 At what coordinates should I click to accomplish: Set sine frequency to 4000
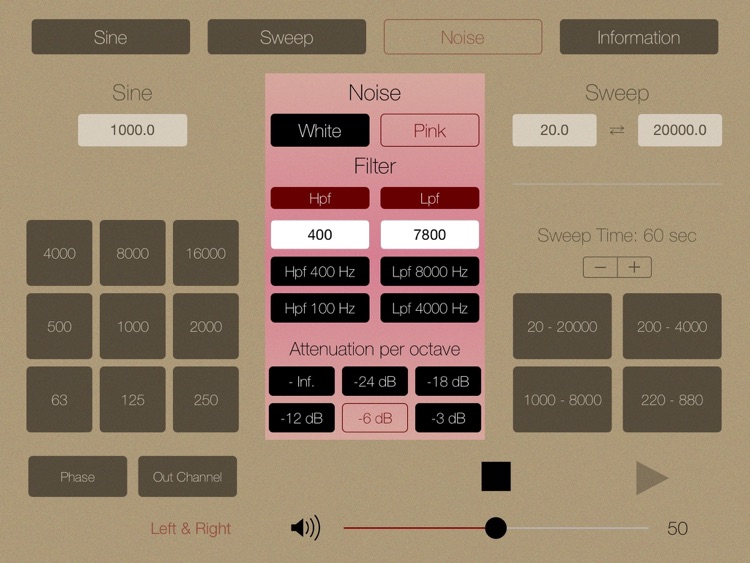tap(59, 253)
